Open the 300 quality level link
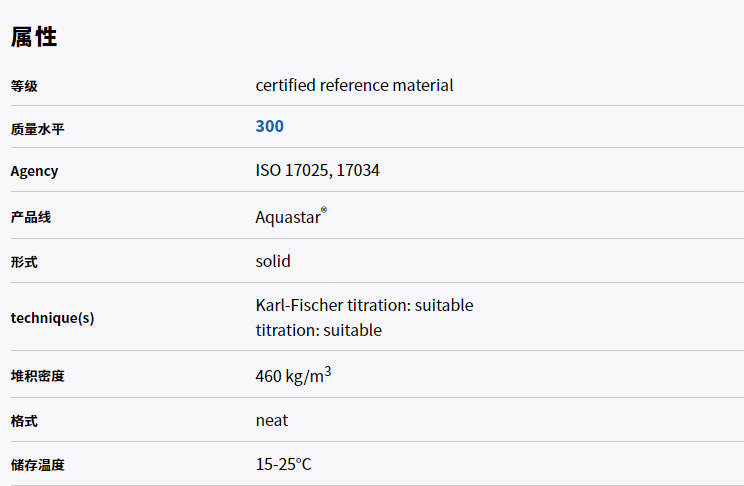Viewport: 744px width, 486px height. tap(269, 126)
